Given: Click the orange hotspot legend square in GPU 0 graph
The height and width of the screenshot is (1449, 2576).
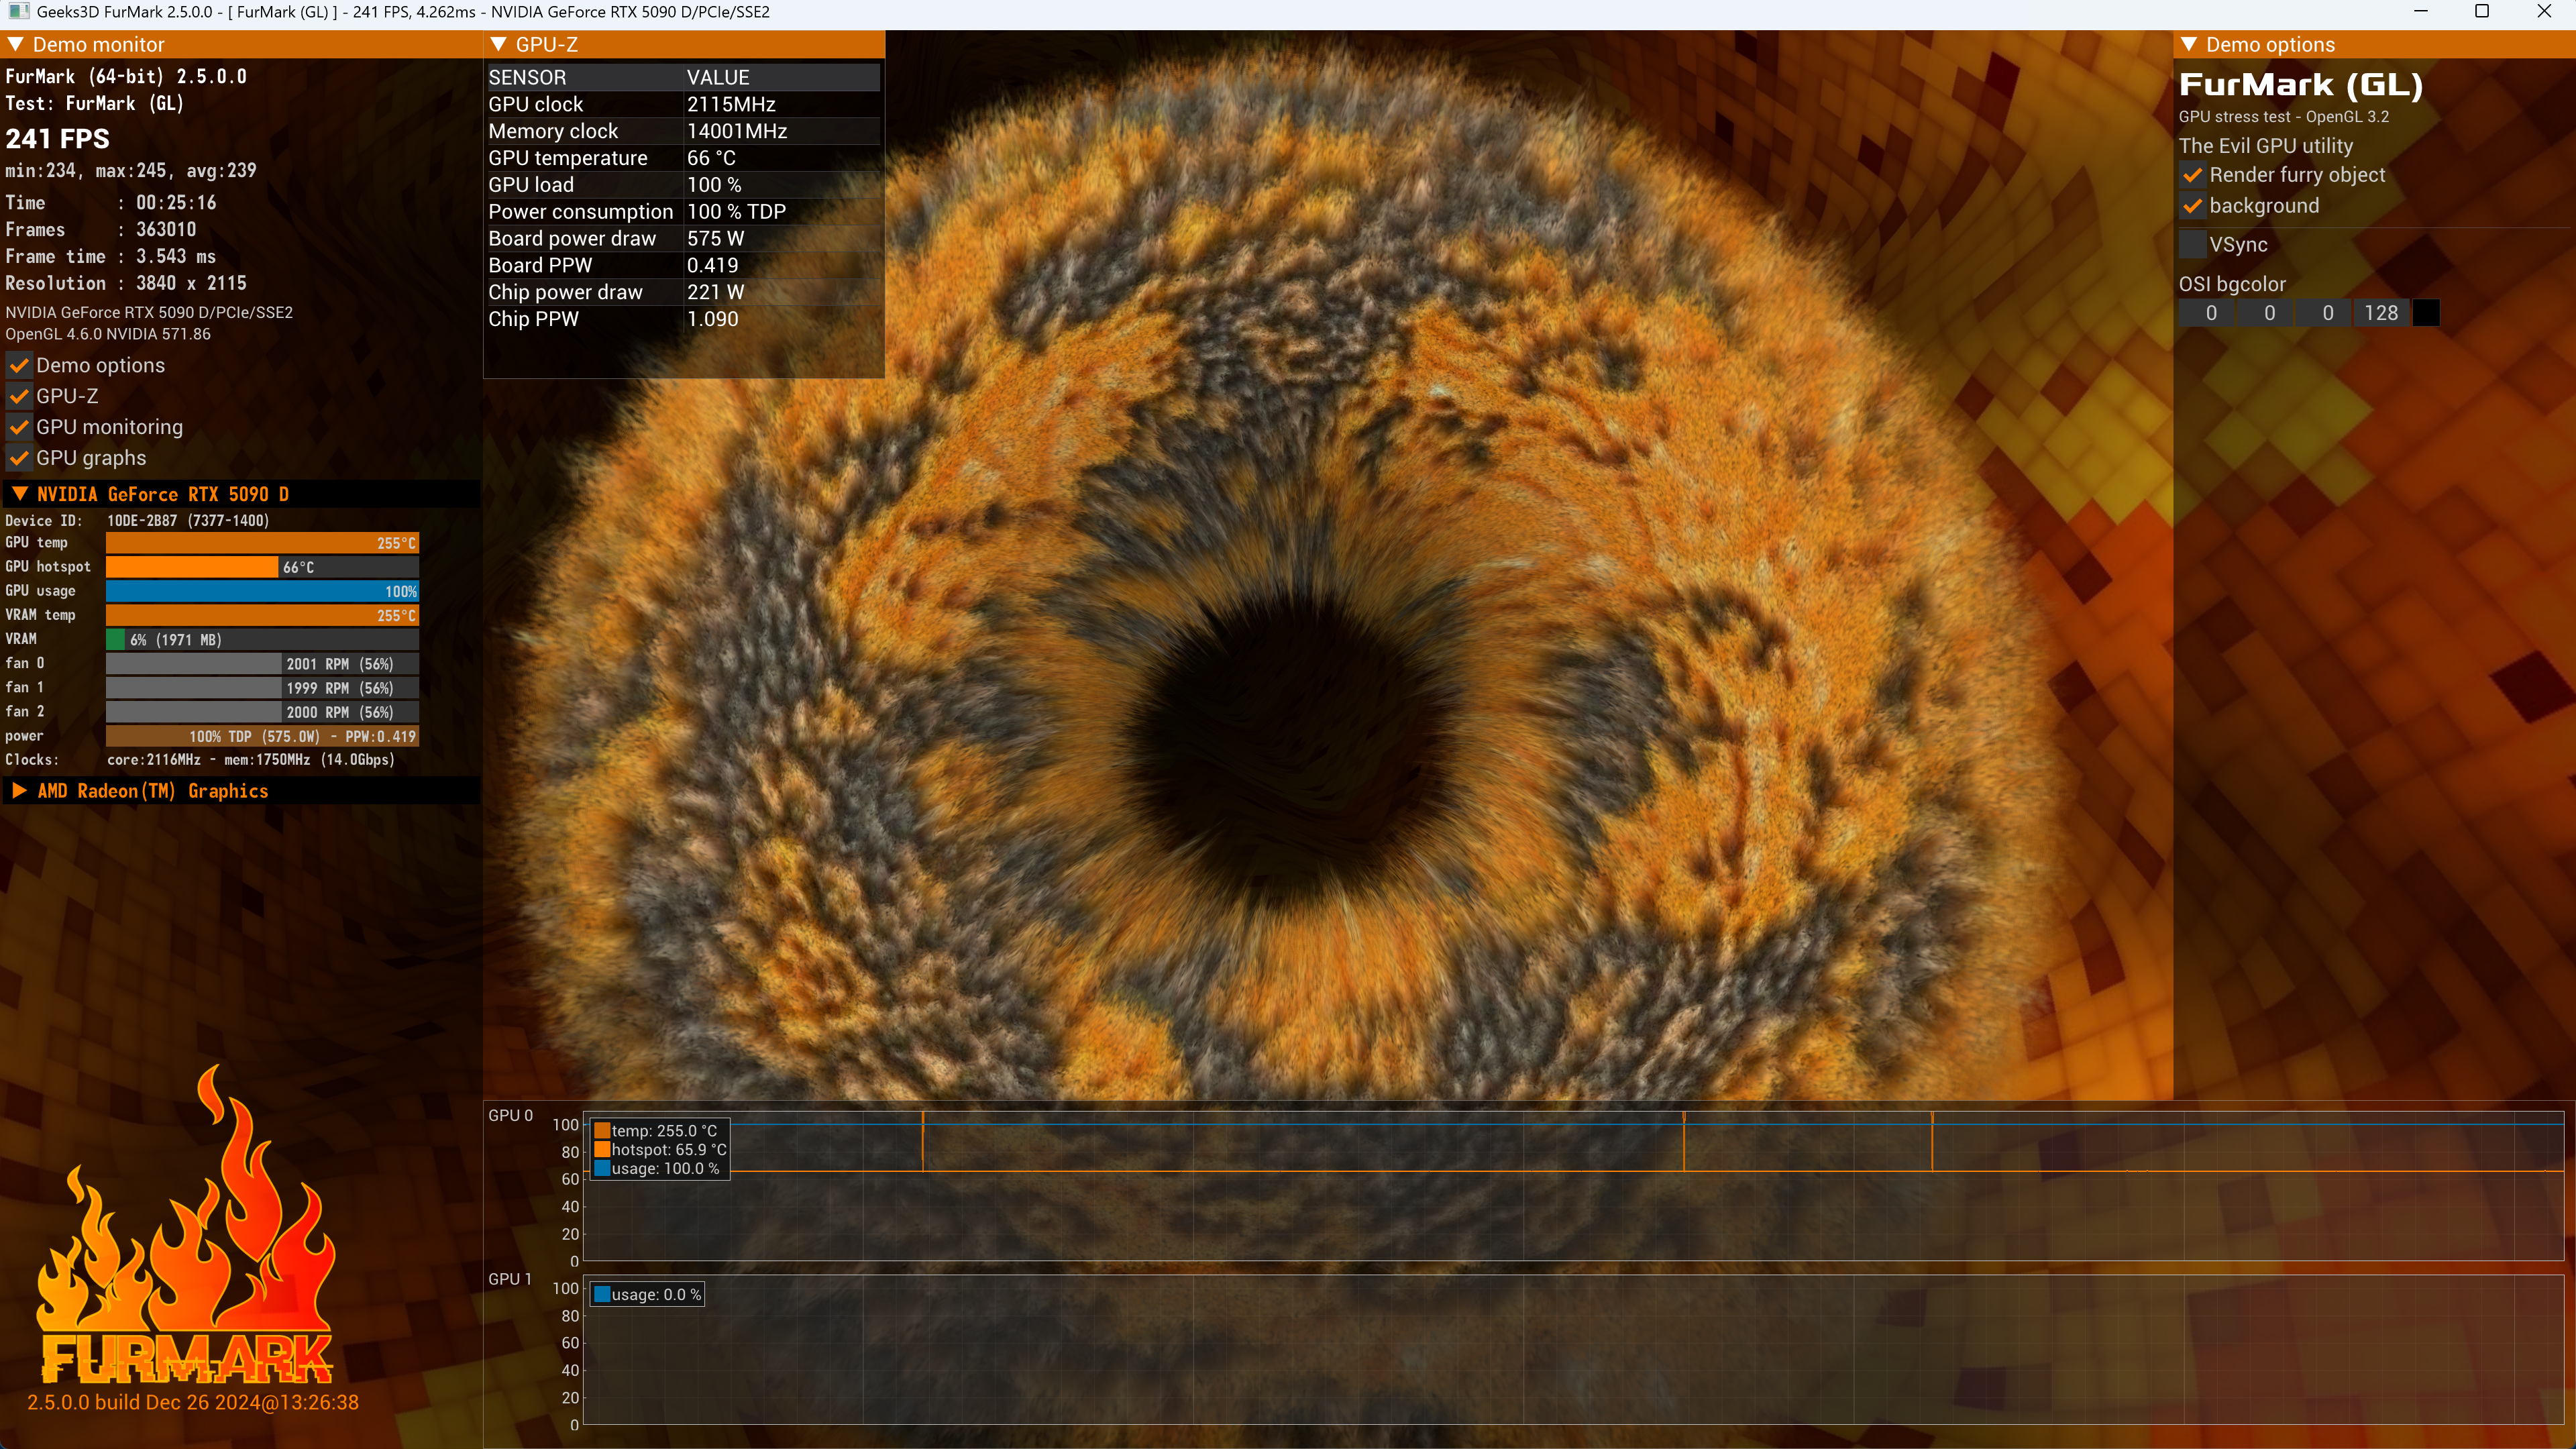Looking at the screenshot, I should click(x=602, y=1150).
